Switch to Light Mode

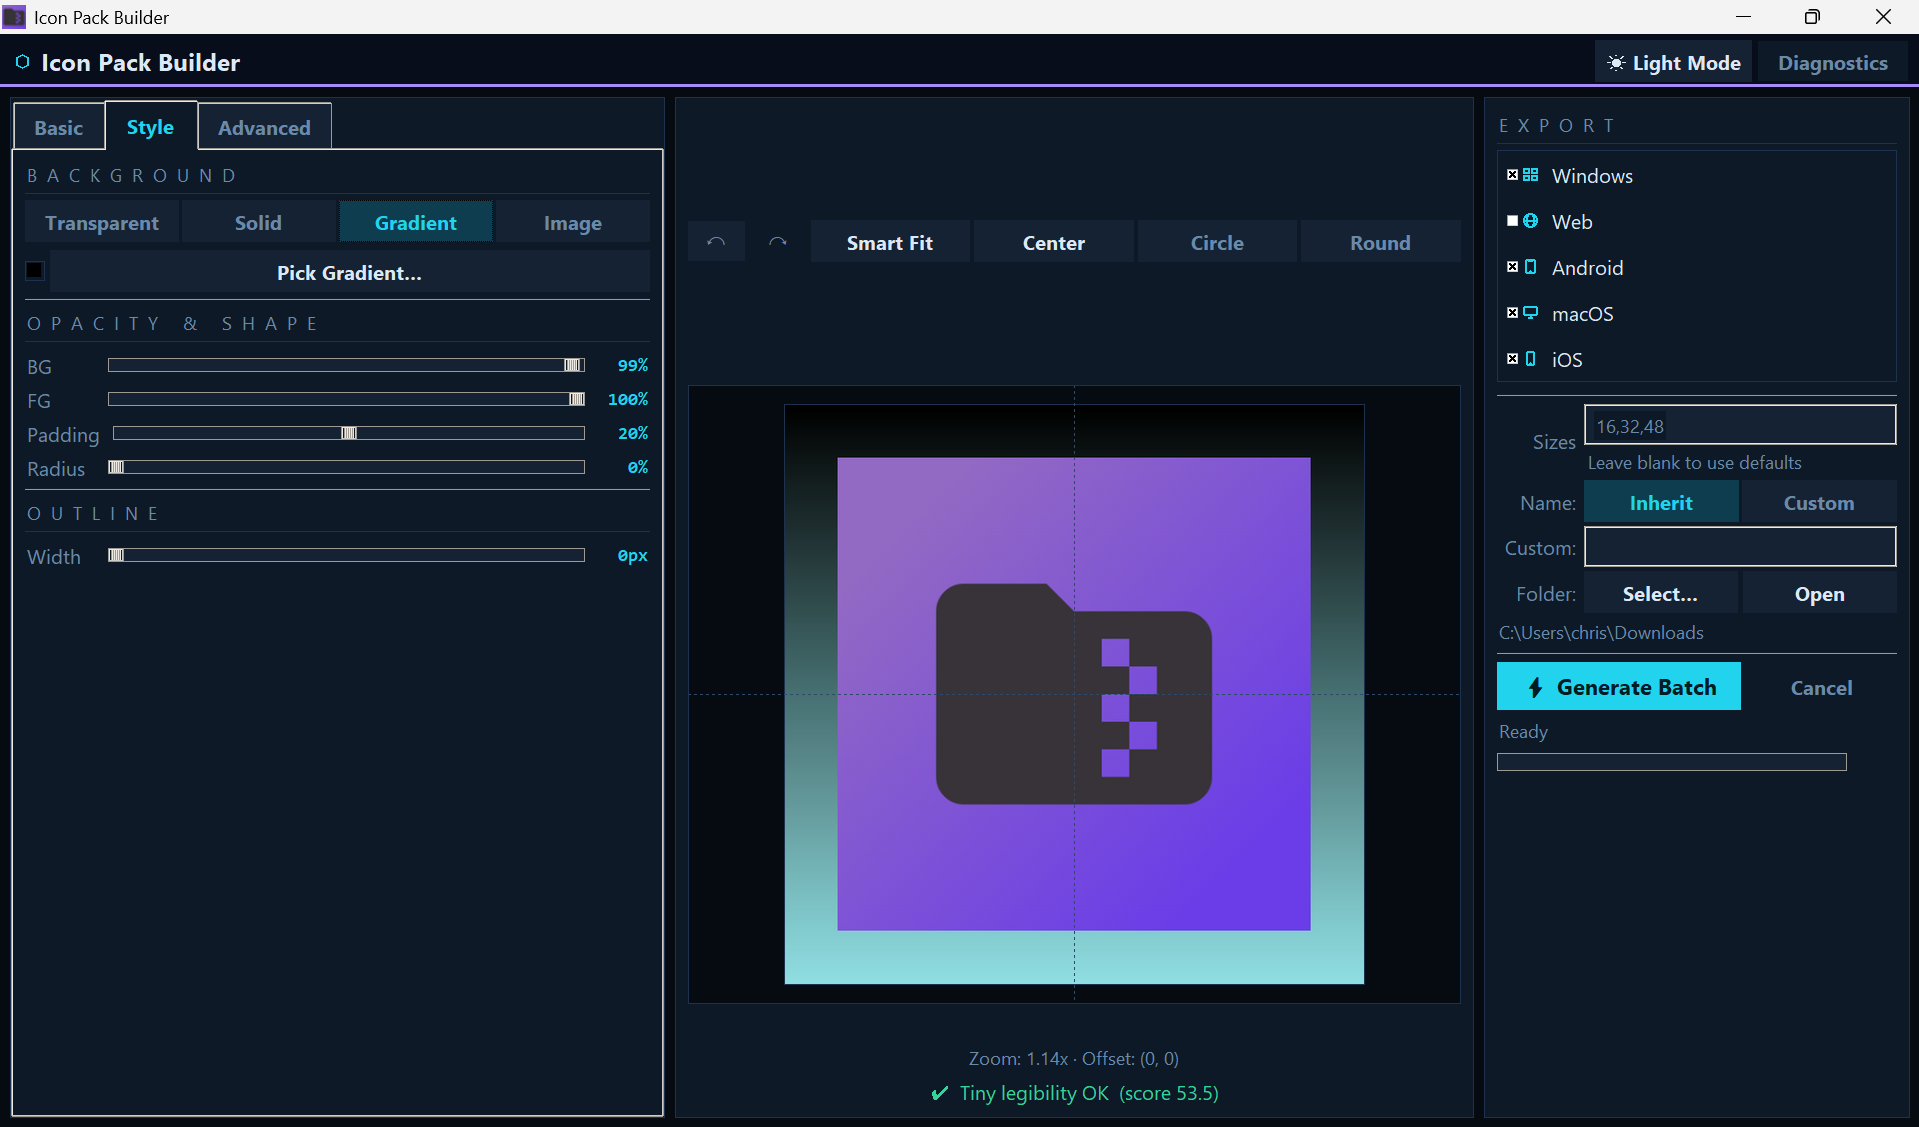coord(1673,63)
